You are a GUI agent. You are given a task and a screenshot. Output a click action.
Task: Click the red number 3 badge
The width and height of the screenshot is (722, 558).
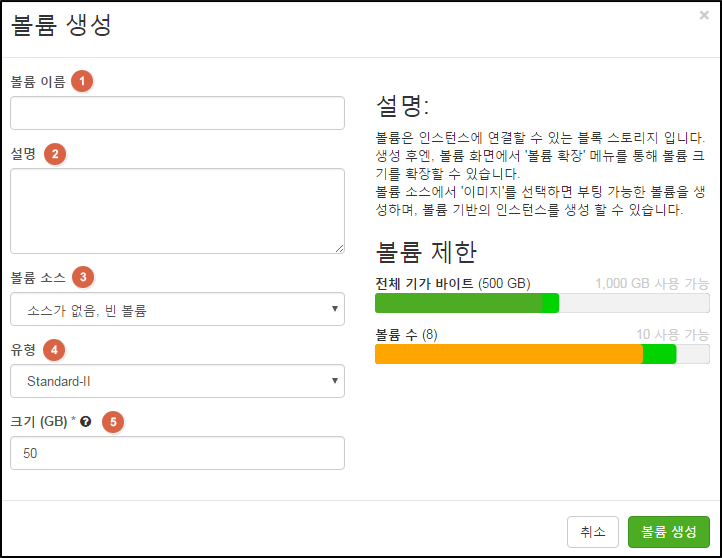click(83, 277)
